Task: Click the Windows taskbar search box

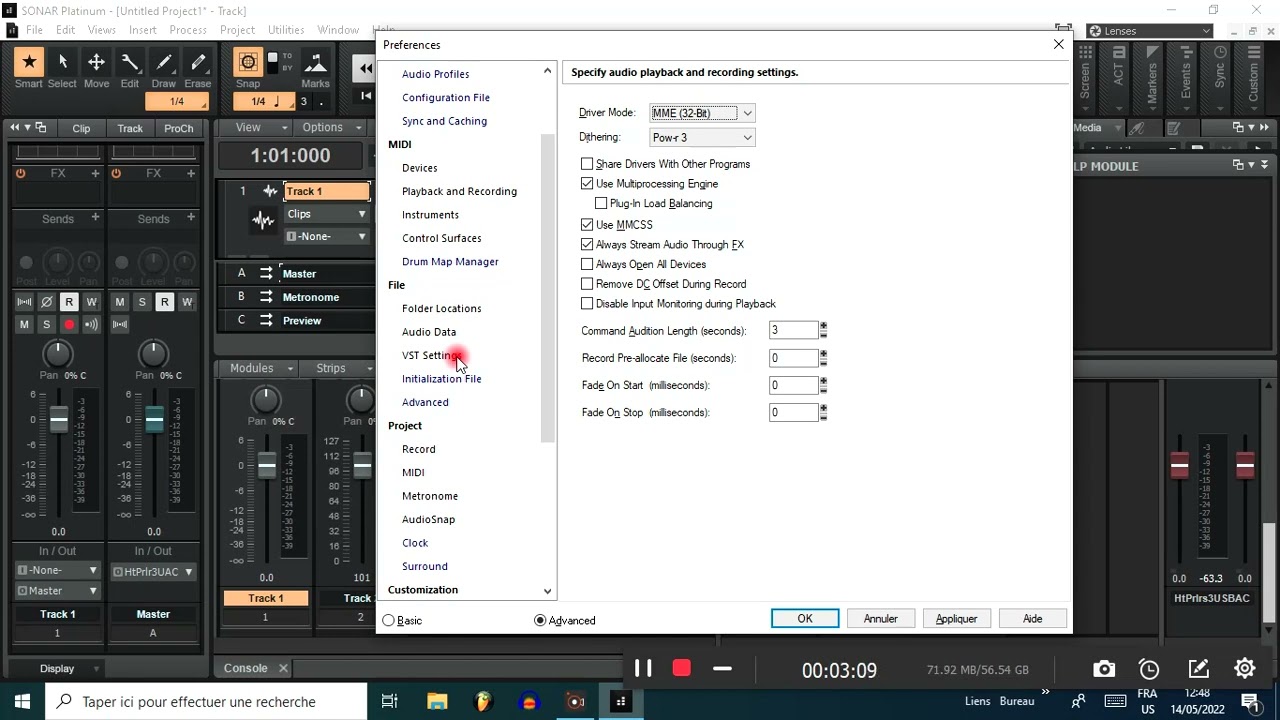Action: 204,702
